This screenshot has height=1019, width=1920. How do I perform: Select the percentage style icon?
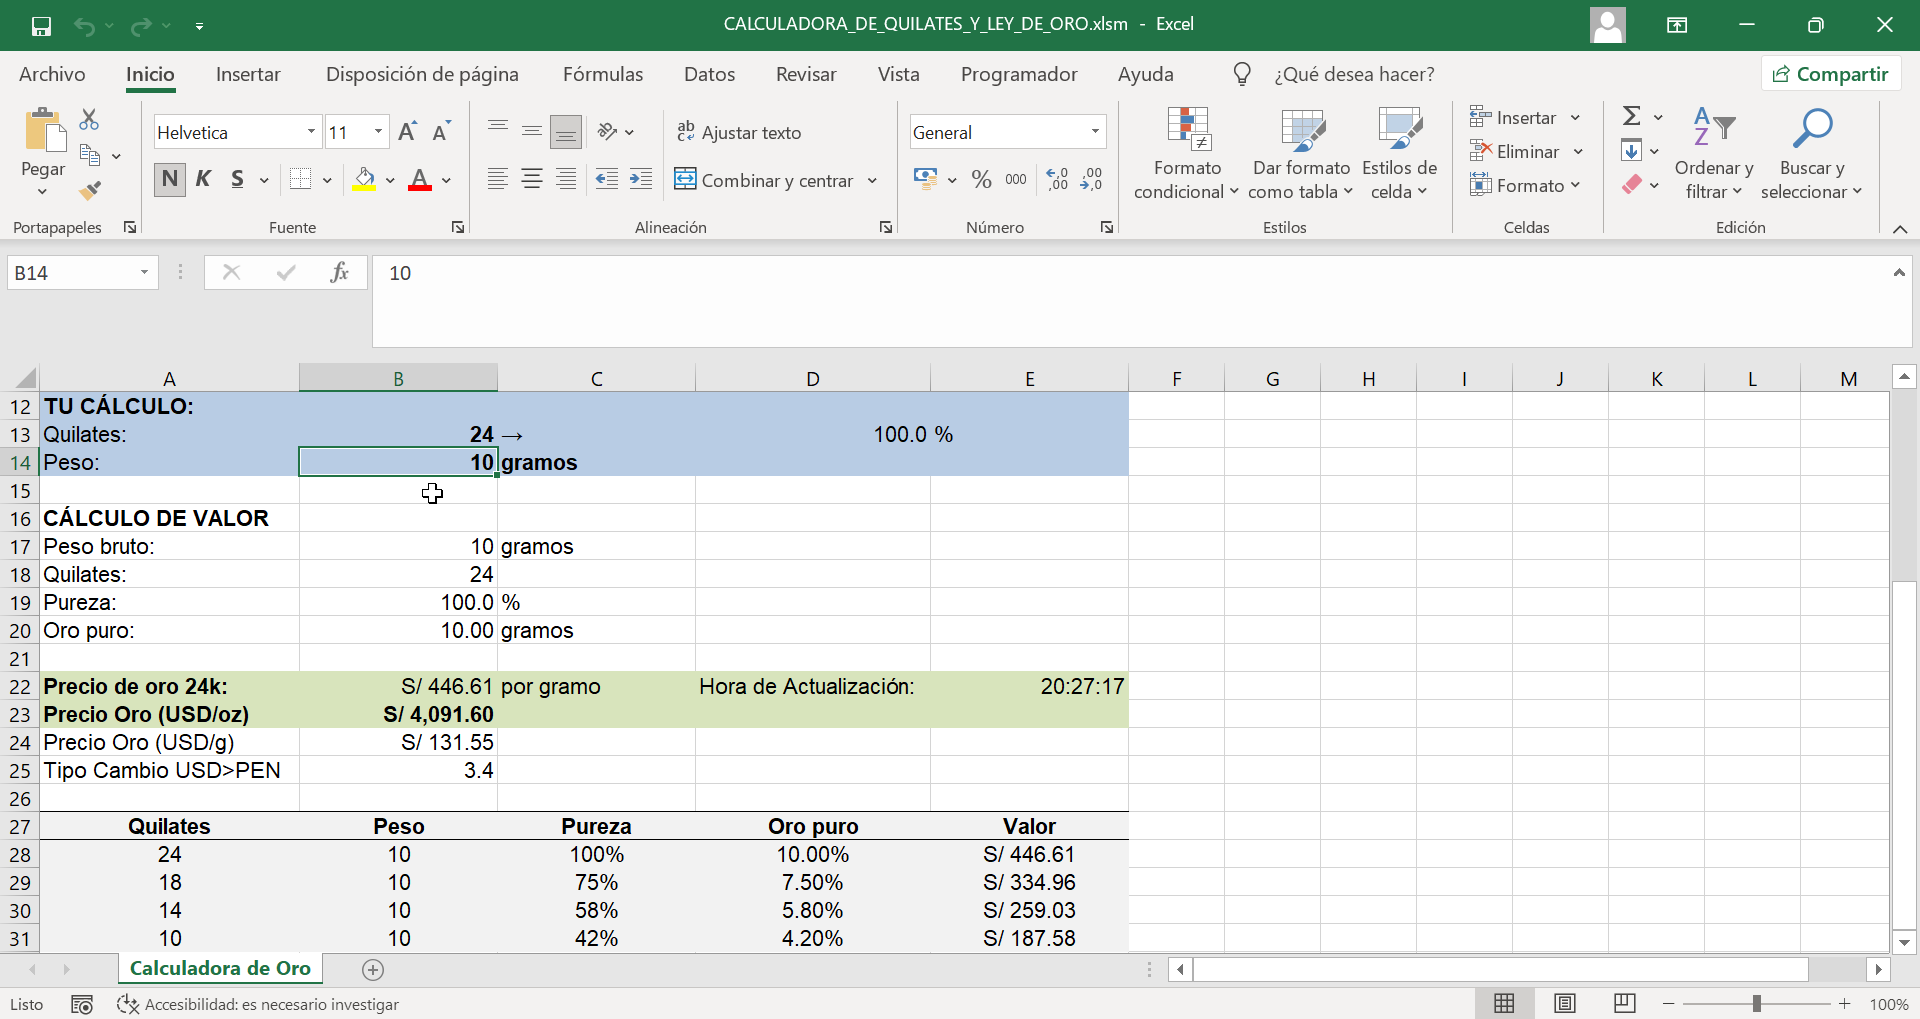981,179
